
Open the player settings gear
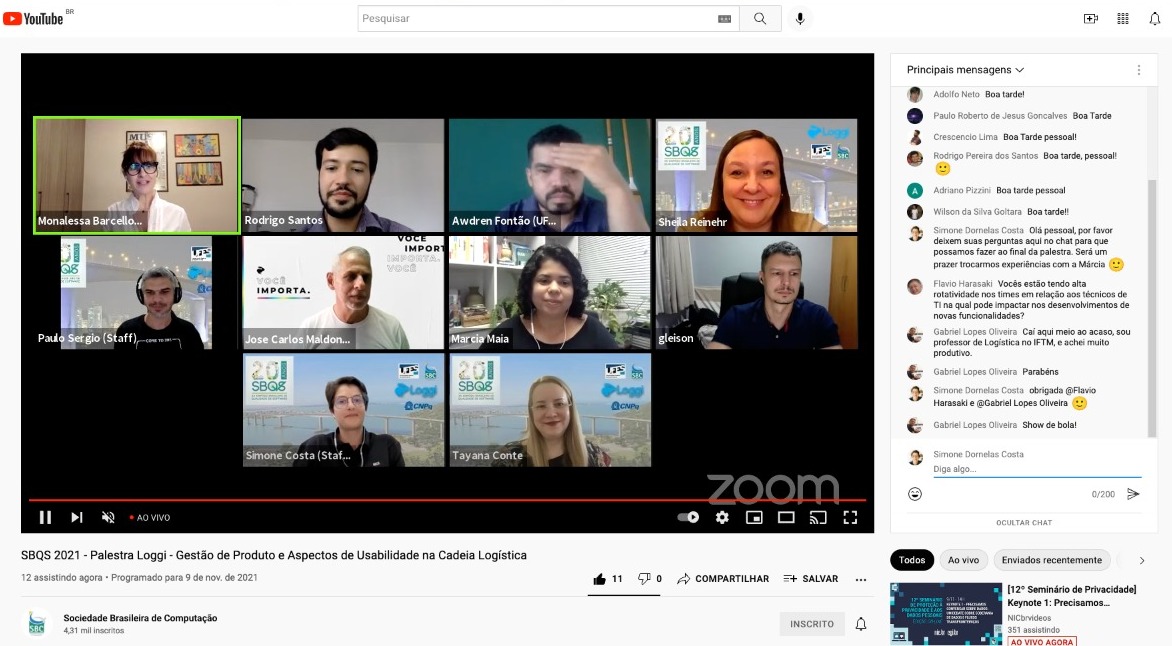click(x=722, y=517)
